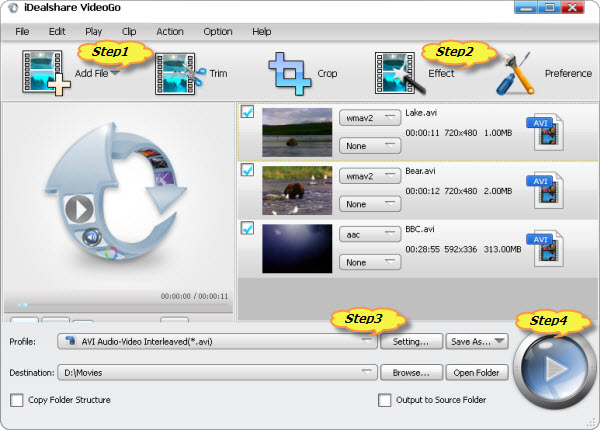Uncheck the Lake.avi checkbox

(247, 112)
